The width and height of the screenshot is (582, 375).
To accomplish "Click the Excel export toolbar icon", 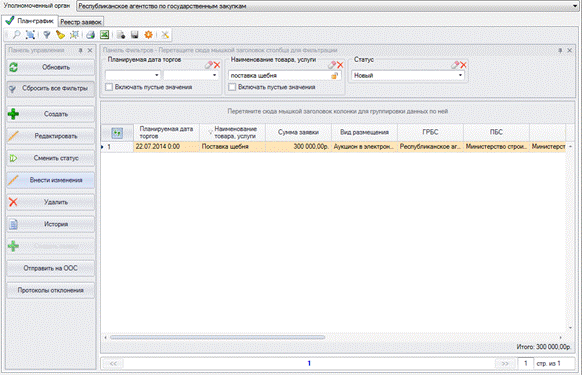I will [x=105, y=35].
